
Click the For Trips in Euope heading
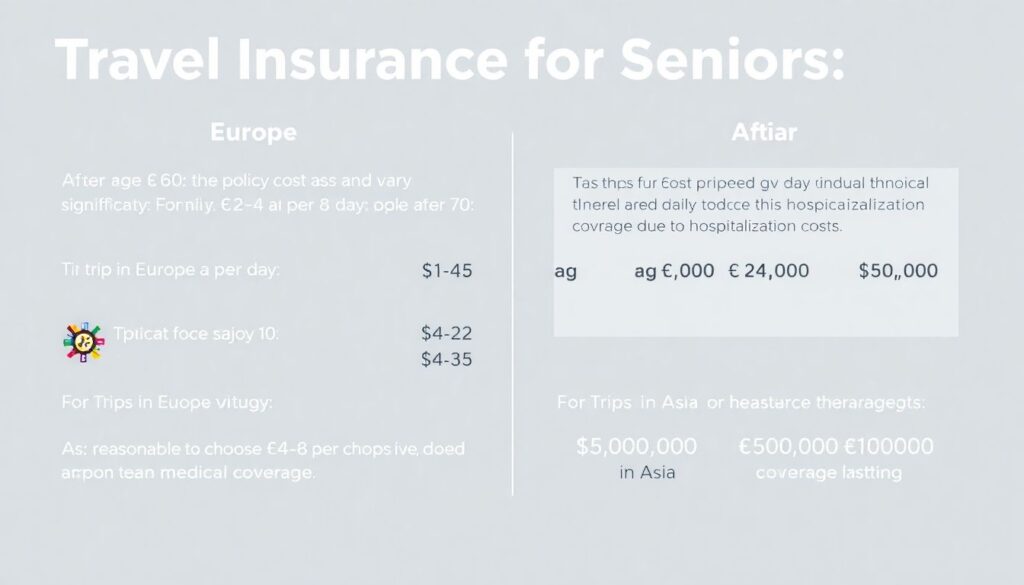pos(166,403)
